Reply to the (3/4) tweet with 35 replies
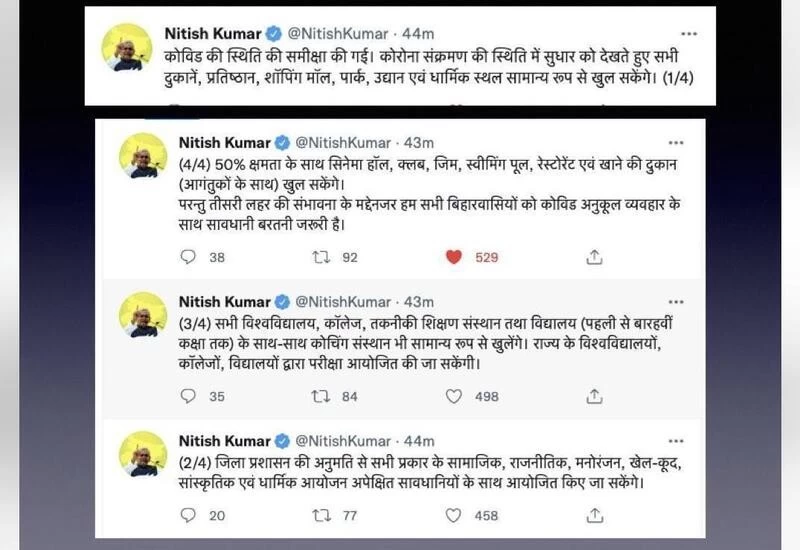The height and width of the screenshot is (550, 800). click(188, 397)
